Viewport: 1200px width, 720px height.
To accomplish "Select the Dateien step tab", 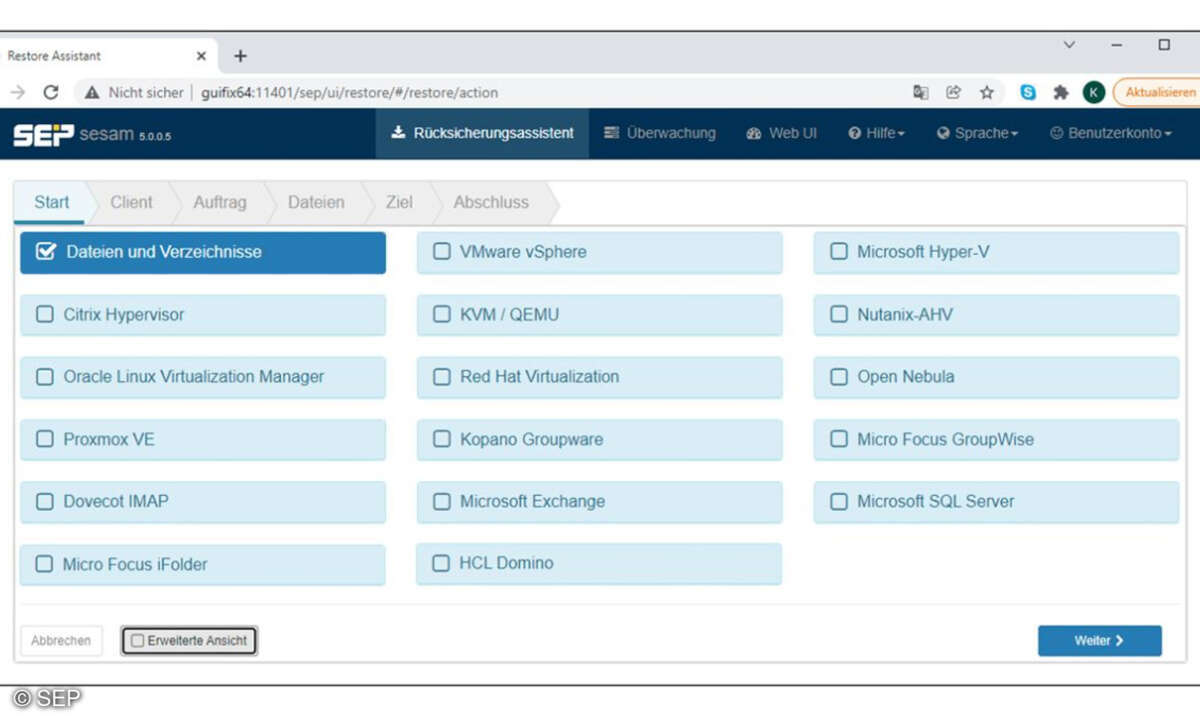I will click(x=316, y=203).
